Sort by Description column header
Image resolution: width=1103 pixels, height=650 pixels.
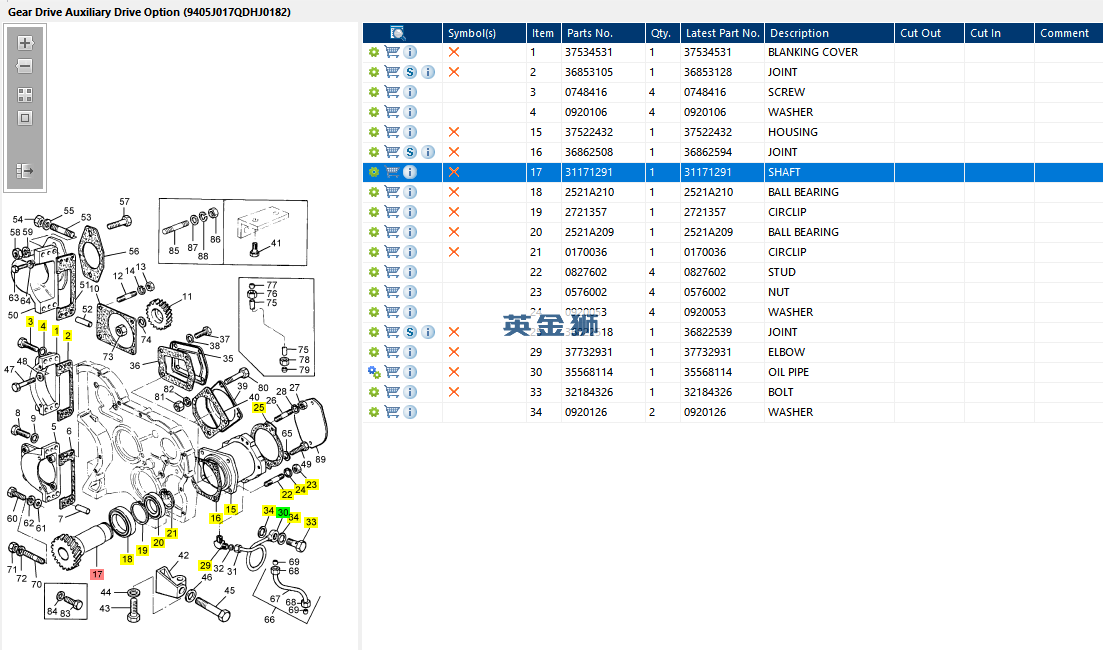click(829, 33)
